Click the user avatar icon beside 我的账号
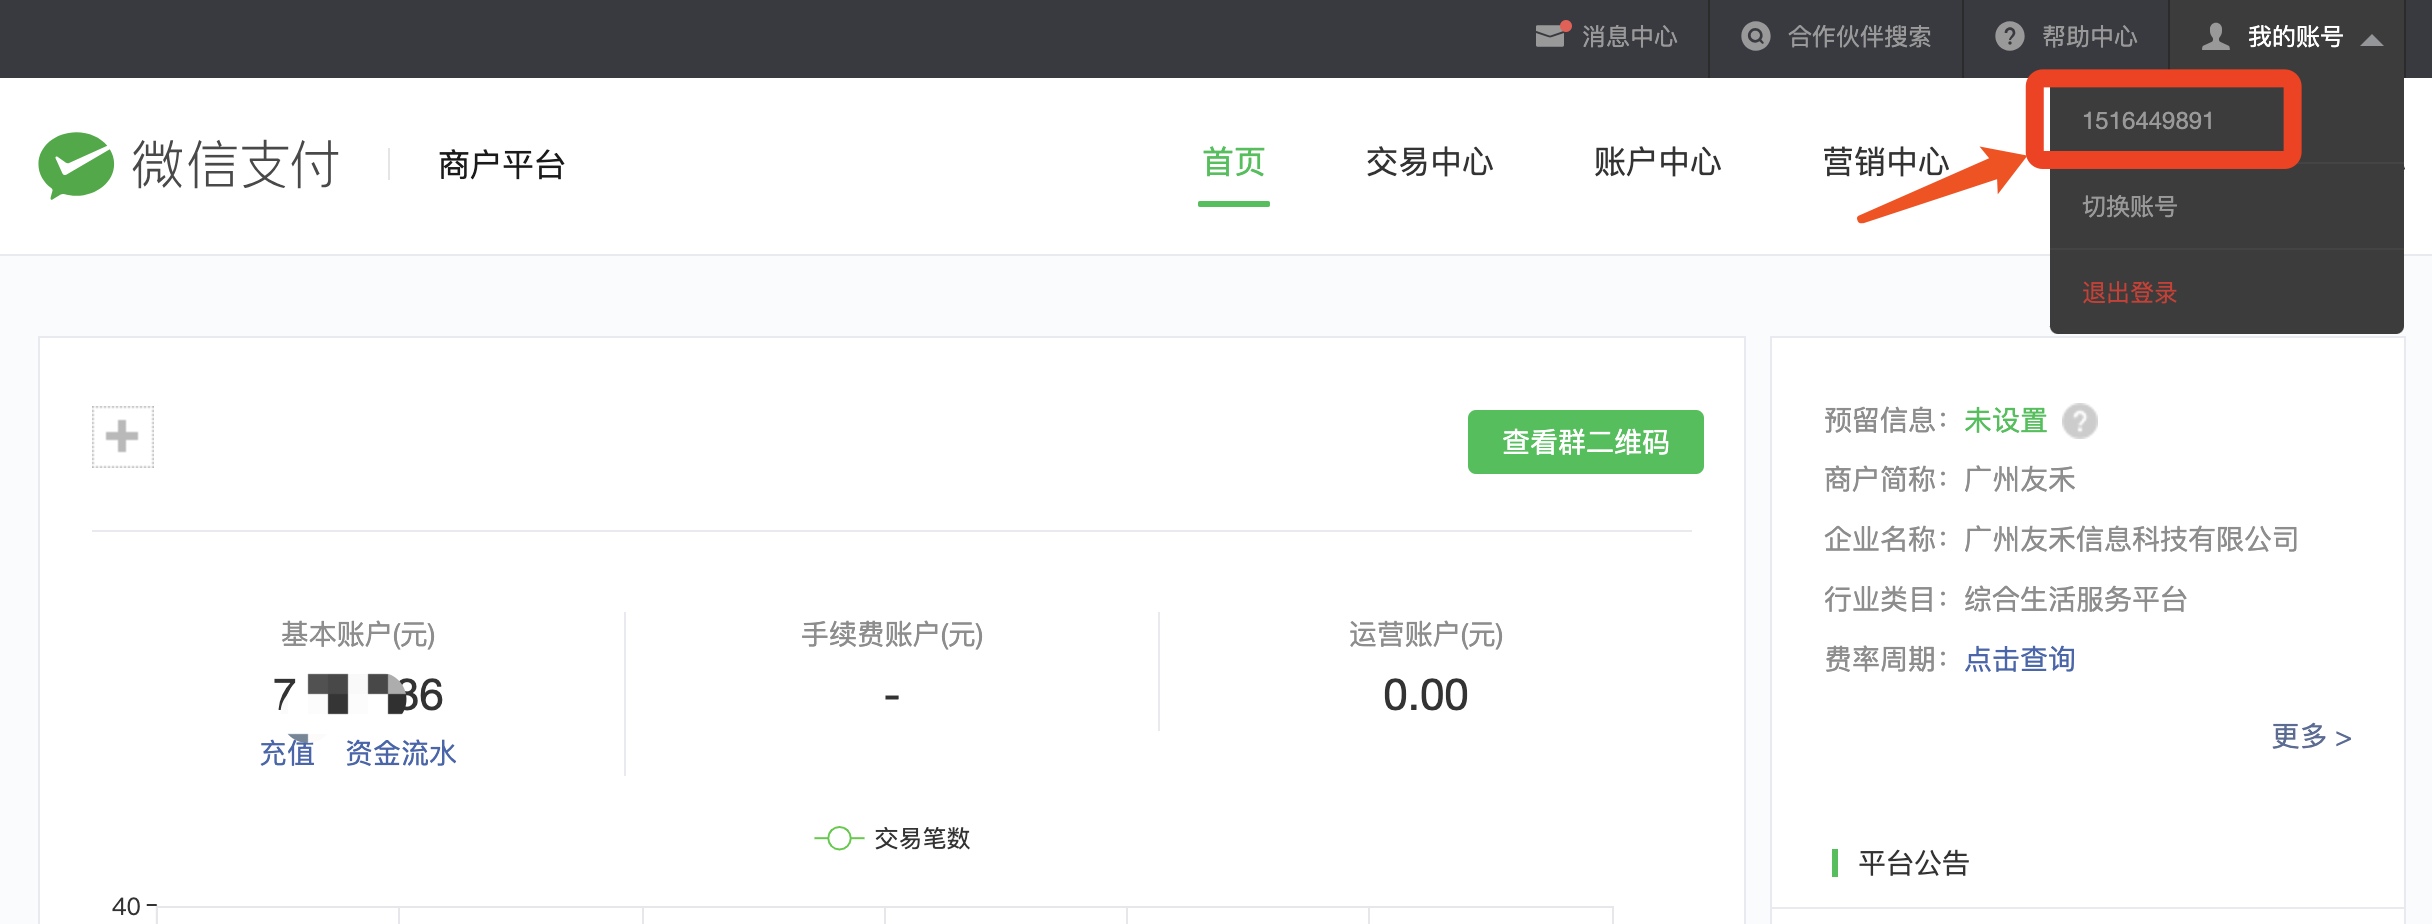 (2215, 37)
